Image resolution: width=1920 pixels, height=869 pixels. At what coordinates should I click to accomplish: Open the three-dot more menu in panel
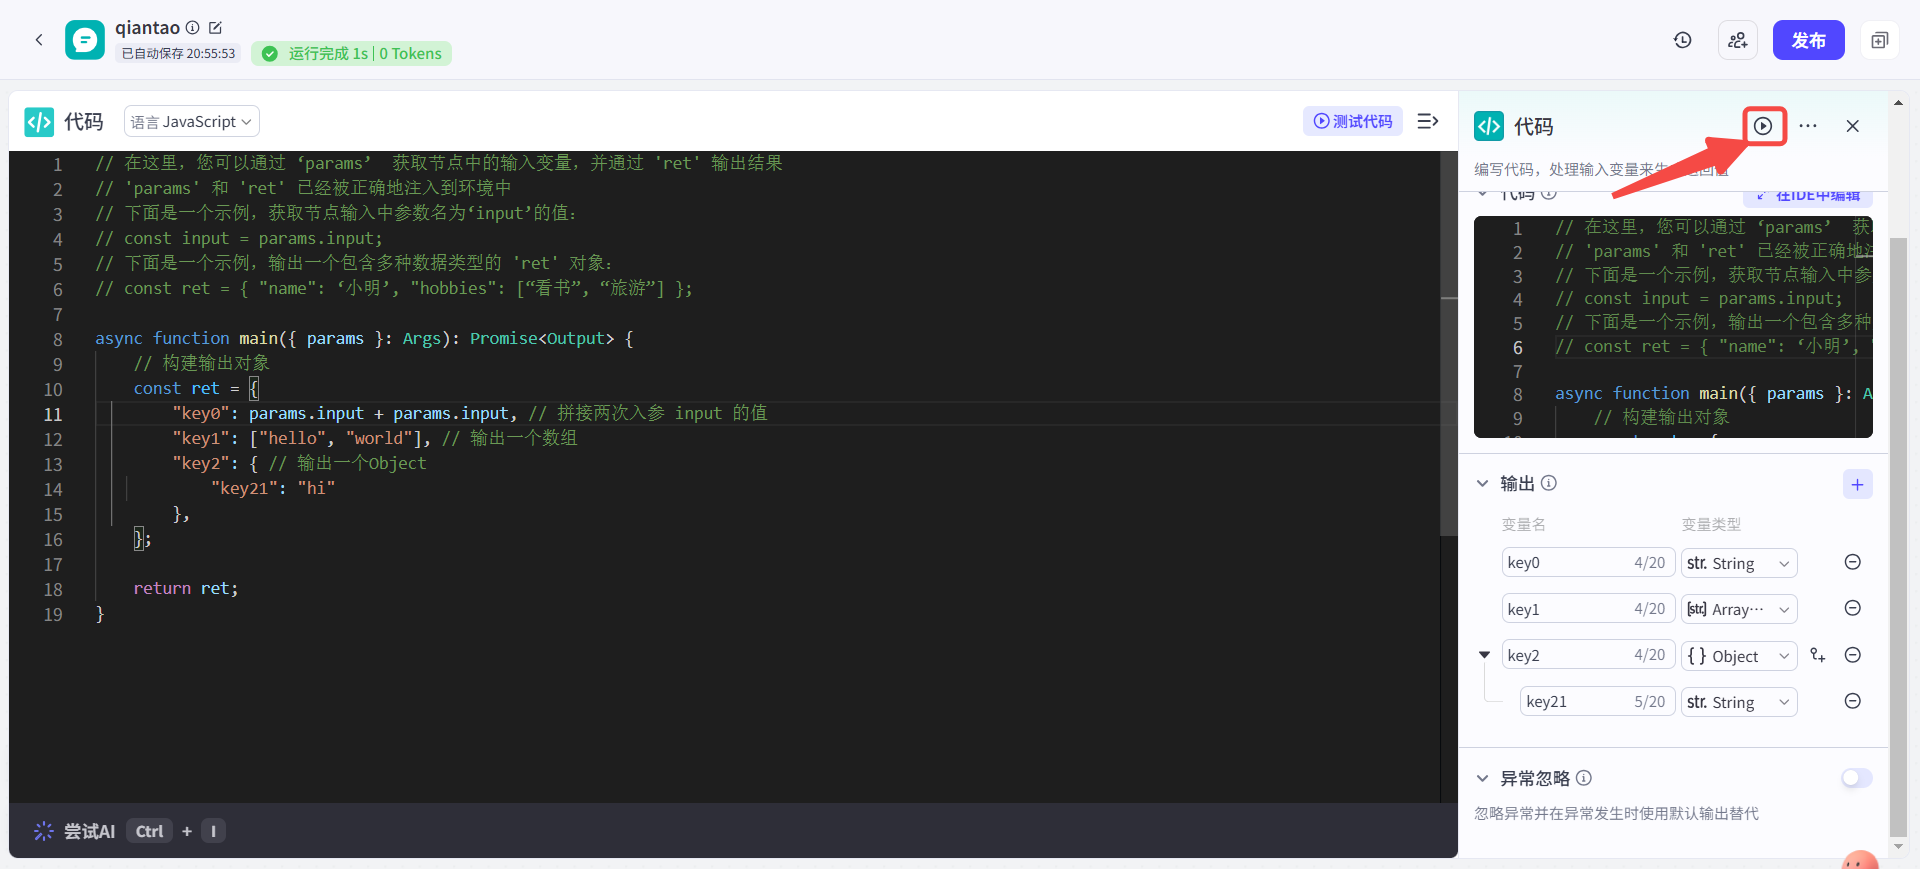tap(1808, 126)
